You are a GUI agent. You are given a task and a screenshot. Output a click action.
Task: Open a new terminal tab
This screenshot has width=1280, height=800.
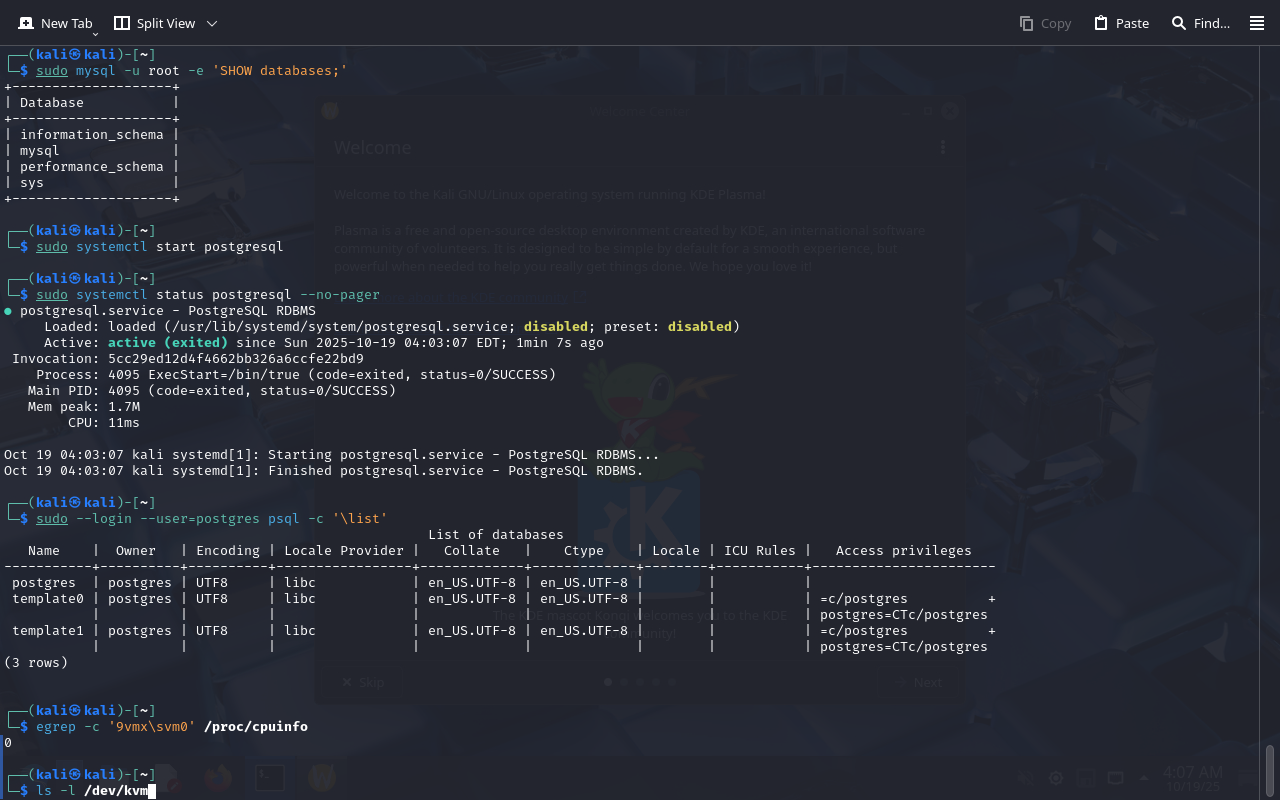[x=55, y=23]
